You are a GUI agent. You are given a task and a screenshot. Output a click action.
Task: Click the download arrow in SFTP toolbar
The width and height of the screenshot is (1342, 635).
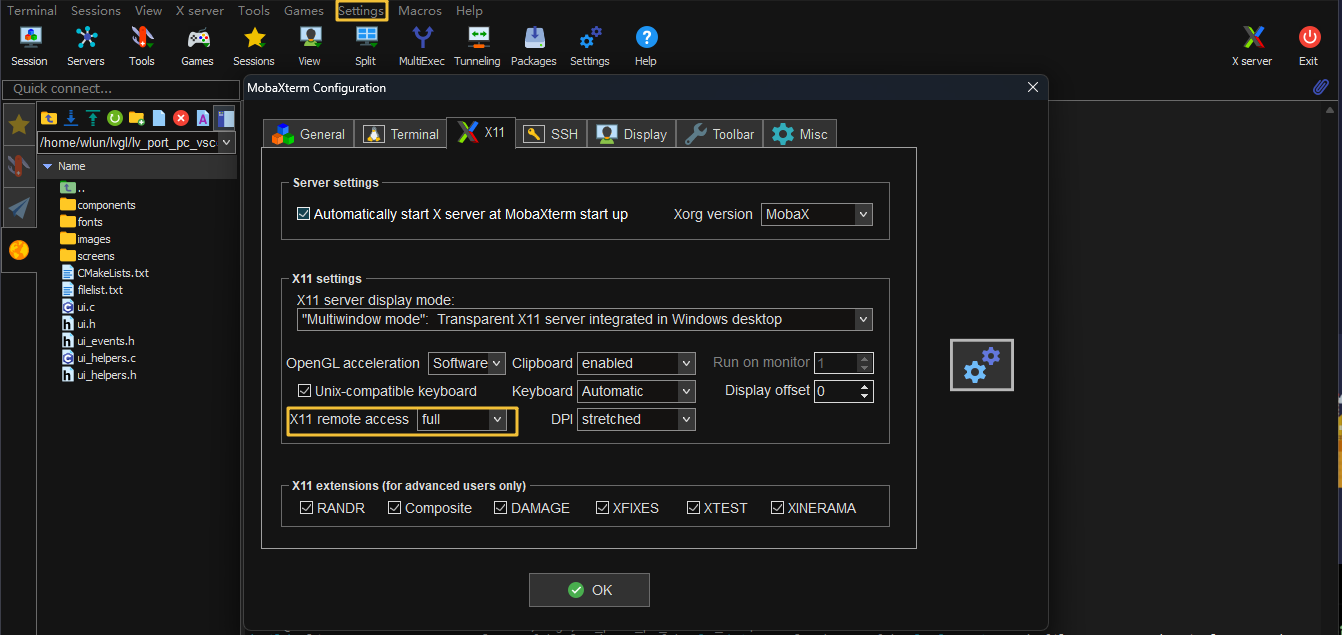(71, 118)
